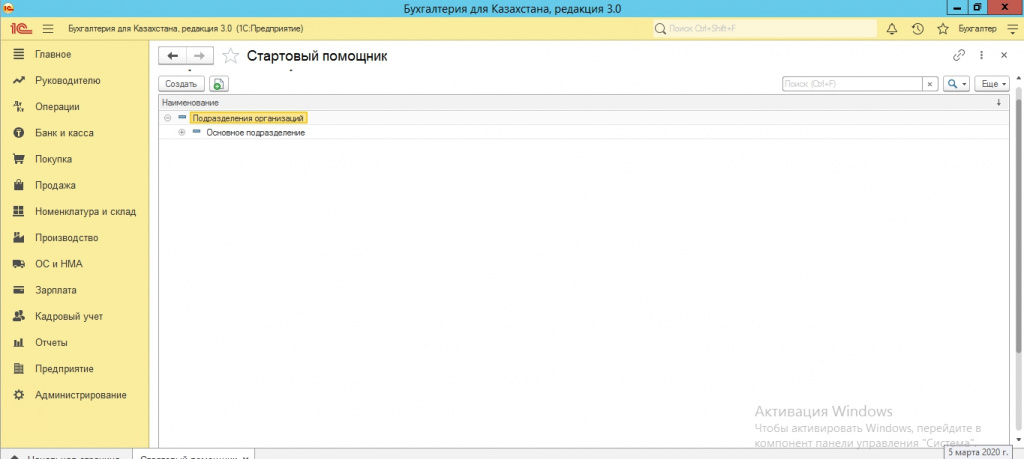Image resolution: width=1024 pixels, height=459 pixels.
Task: Click the list search field Поиск (Ctrl+F)
Action: tap(852, 84)
